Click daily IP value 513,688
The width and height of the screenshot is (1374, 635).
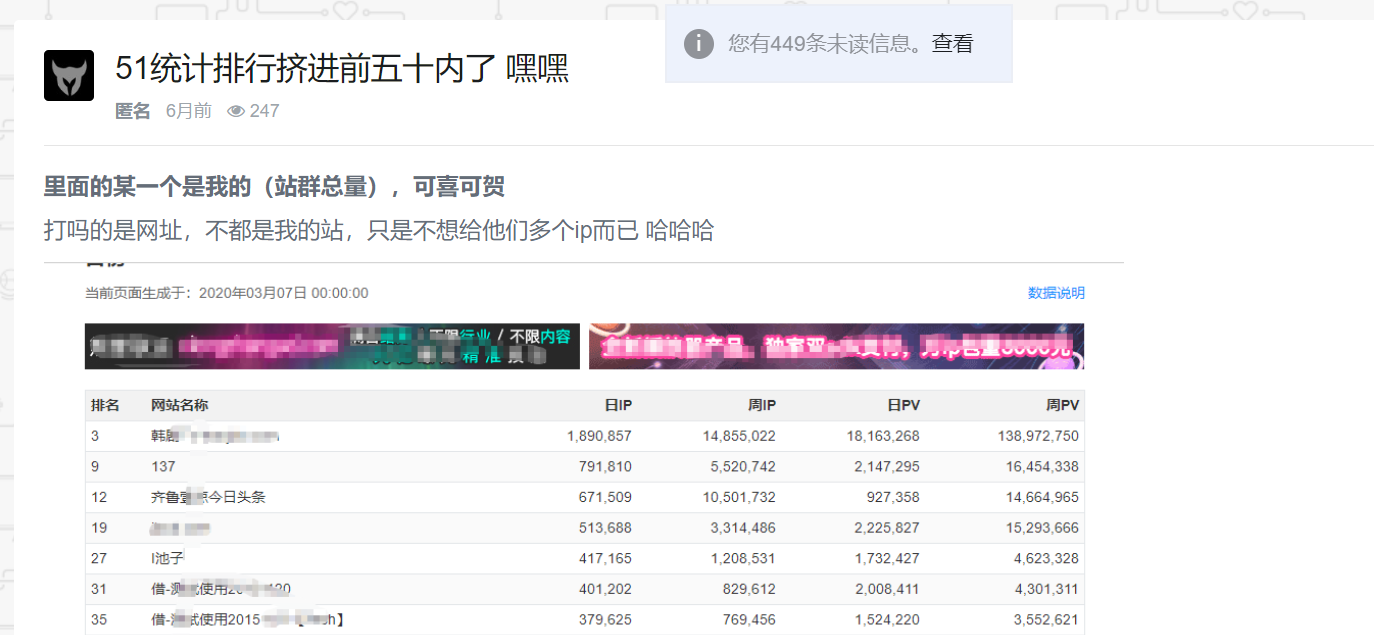click(605, 527)
